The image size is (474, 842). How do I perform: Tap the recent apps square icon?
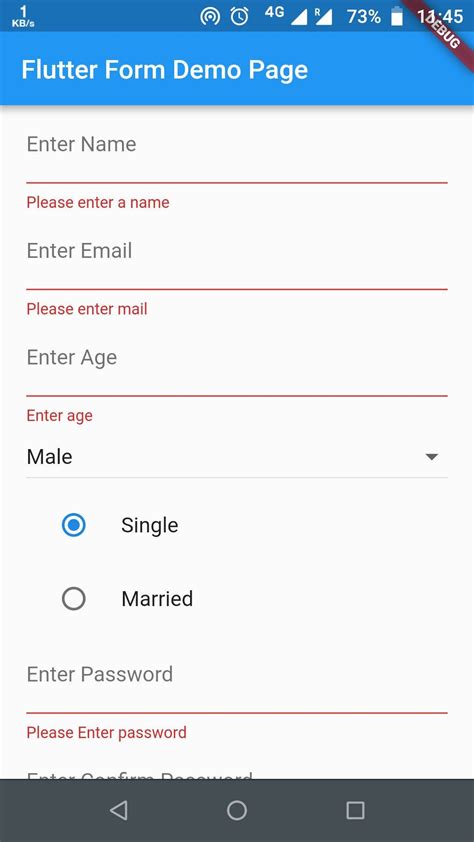[355, 810]
